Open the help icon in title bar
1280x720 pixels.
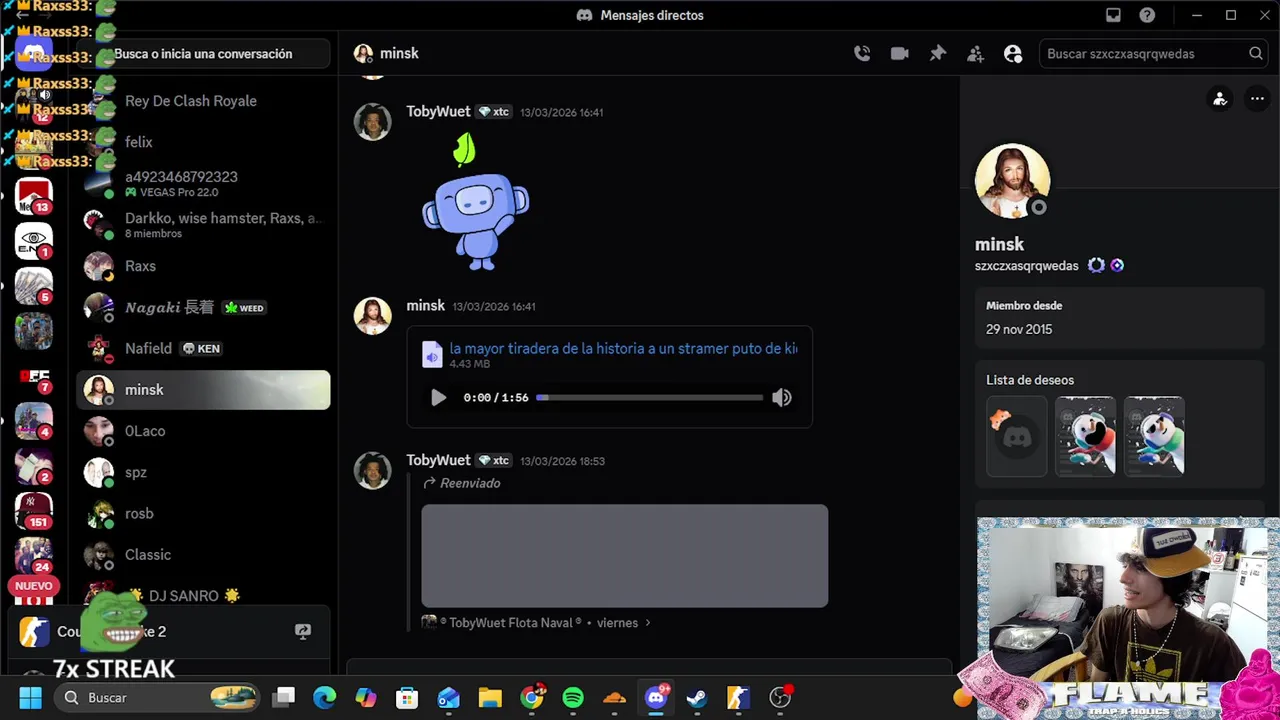click(1147, 15)
